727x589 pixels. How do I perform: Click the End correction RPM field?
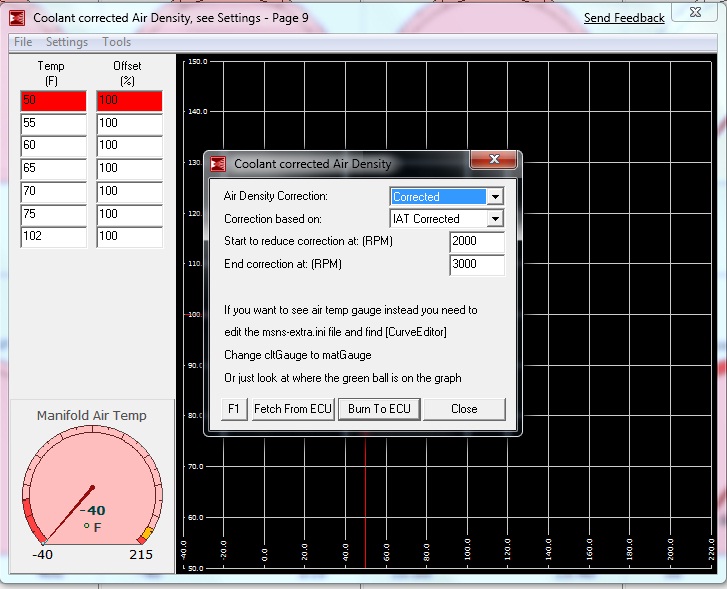(x=476, y=265)
